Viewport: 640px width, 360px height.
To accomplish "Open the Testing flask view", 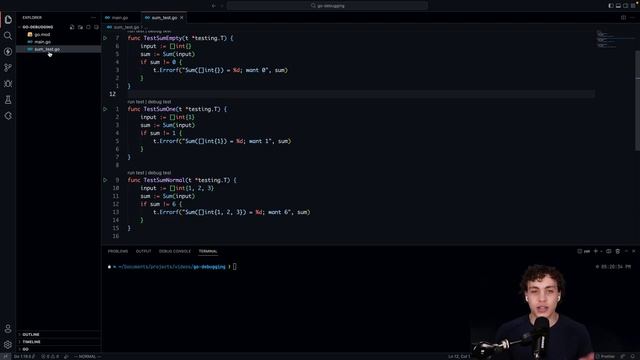I will [x=8, y=100].
